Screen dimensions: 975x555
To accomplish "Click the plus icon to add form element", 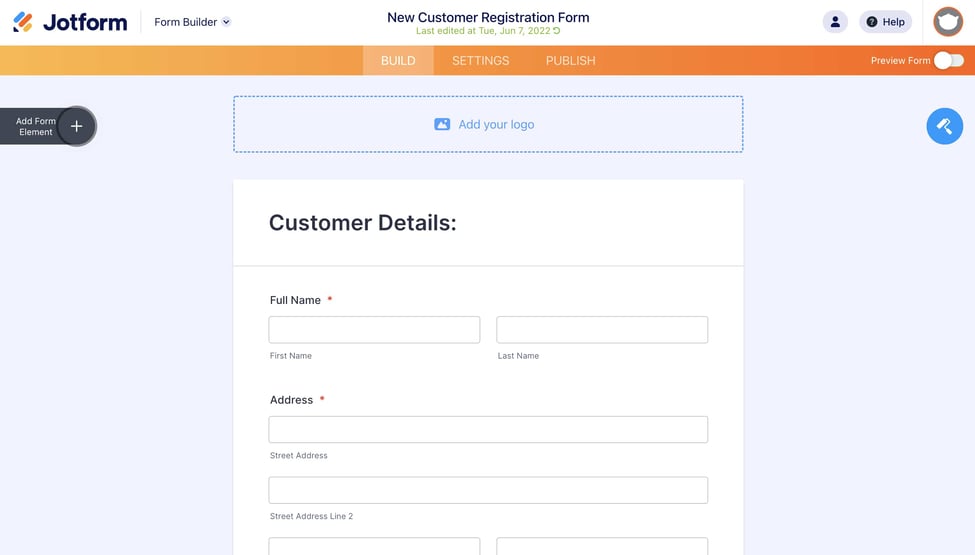I will pos(77,126).
